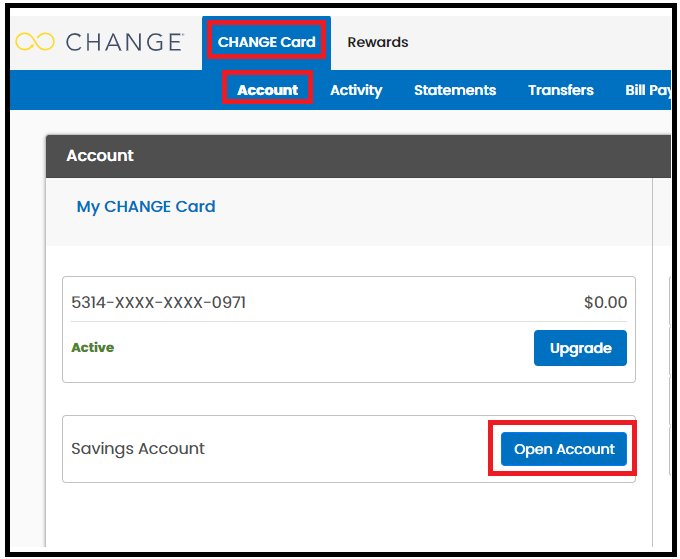This screenshot has width=680, height=559.
Task: Click the Account panel header
Action: (x=358, y=156)
